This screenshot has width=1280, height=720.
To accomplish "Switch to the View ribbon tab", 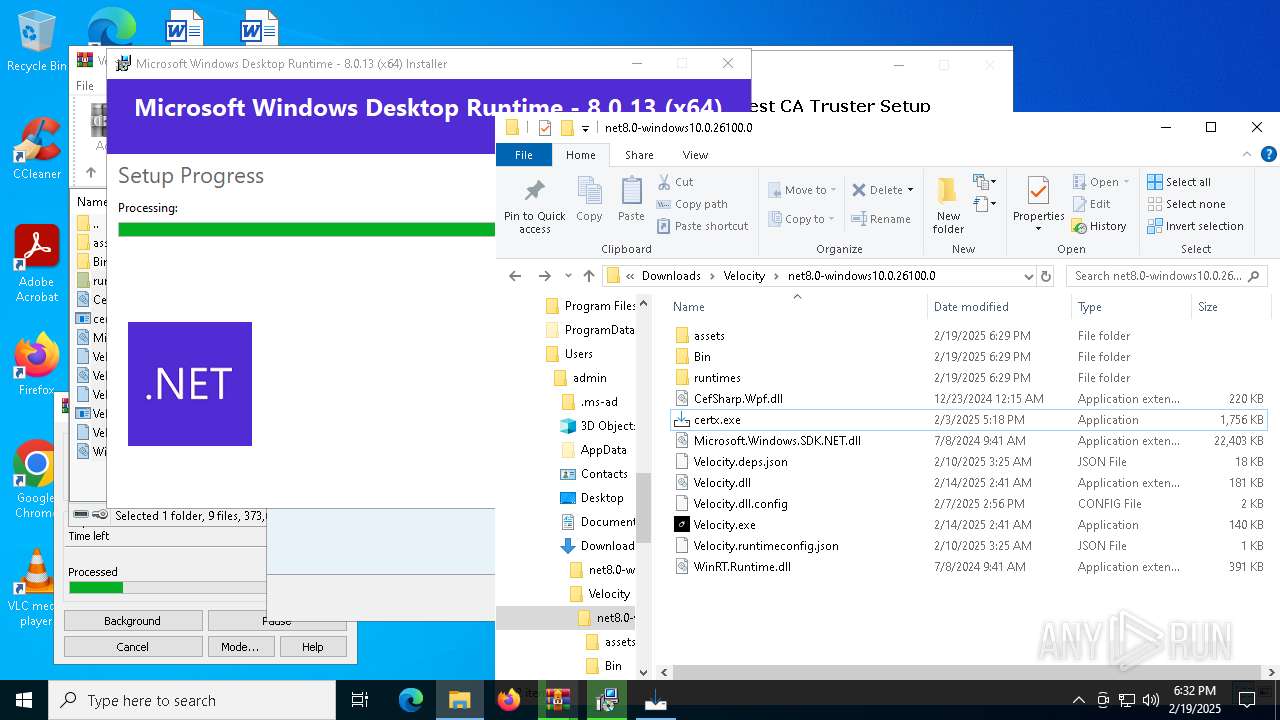I will pos(695,155).
